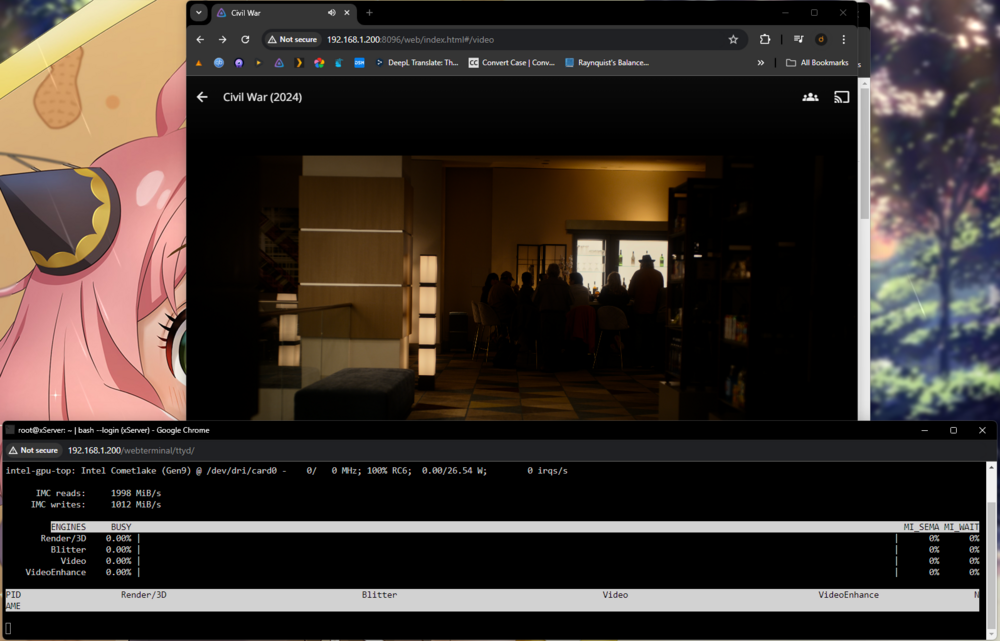
Task: Open SyncPlay group icon in Jellyfin header
Action: click(x=810, y=97)
